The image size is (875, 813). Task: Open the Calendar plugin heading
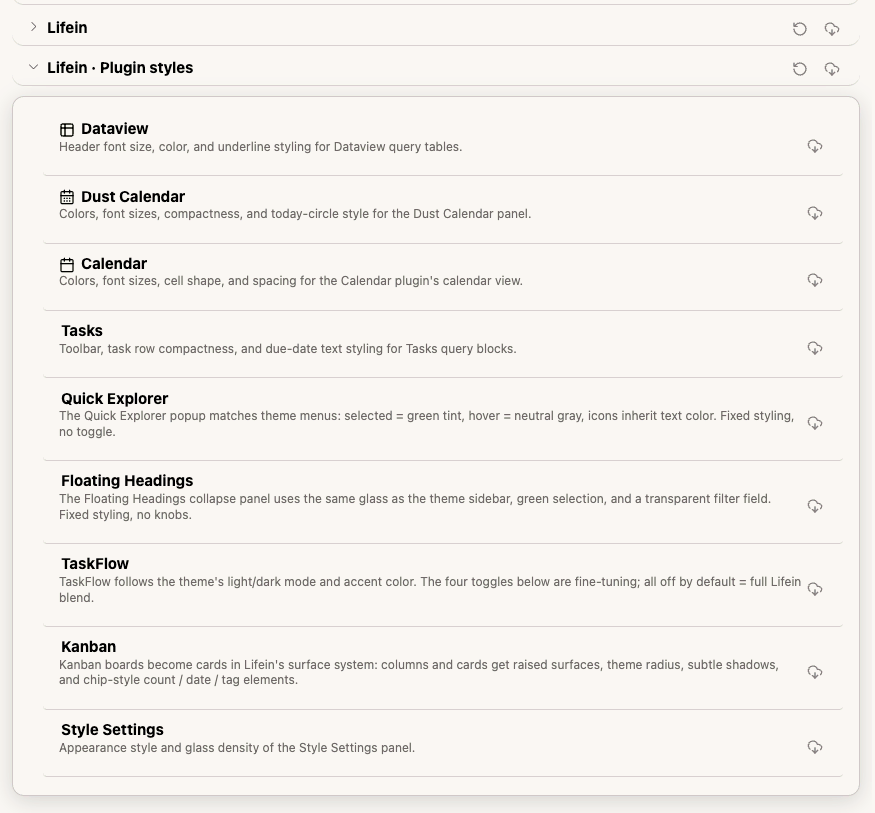114,263
